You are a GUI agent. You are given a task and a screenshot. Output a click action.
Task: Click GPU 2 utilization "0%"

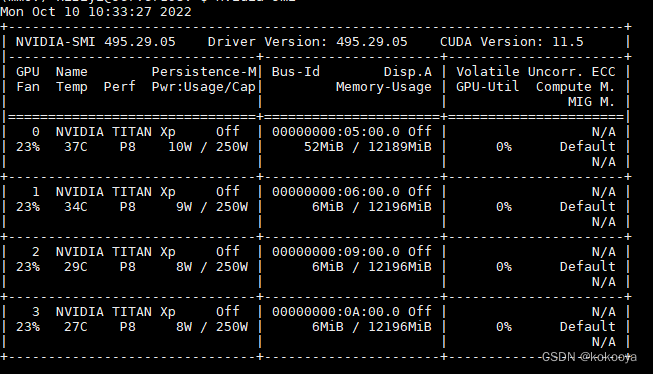point(503,267)
